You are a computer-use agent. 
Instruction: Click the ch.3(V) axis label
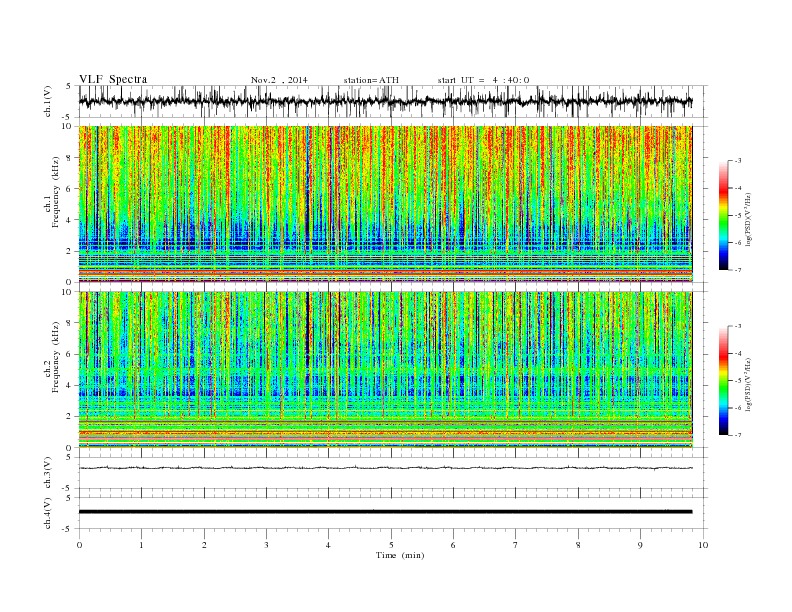[x=48, y=473]
